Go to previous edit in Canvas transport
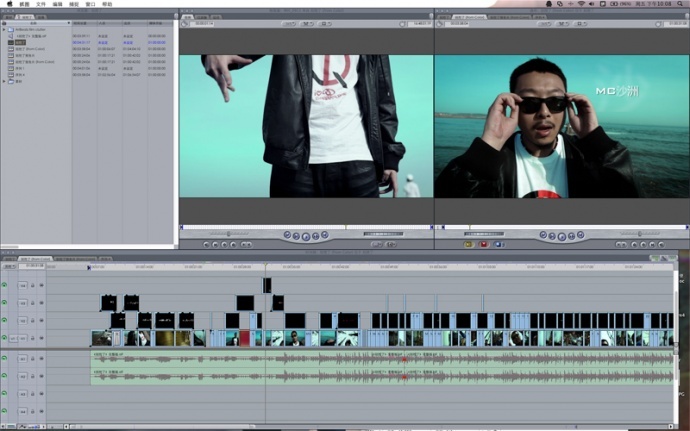 click(543, 235)
